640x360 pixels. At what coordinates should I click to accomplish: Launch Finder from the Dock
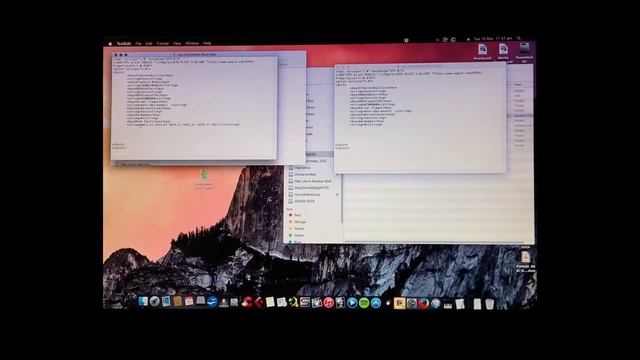(x=143, y=301)
